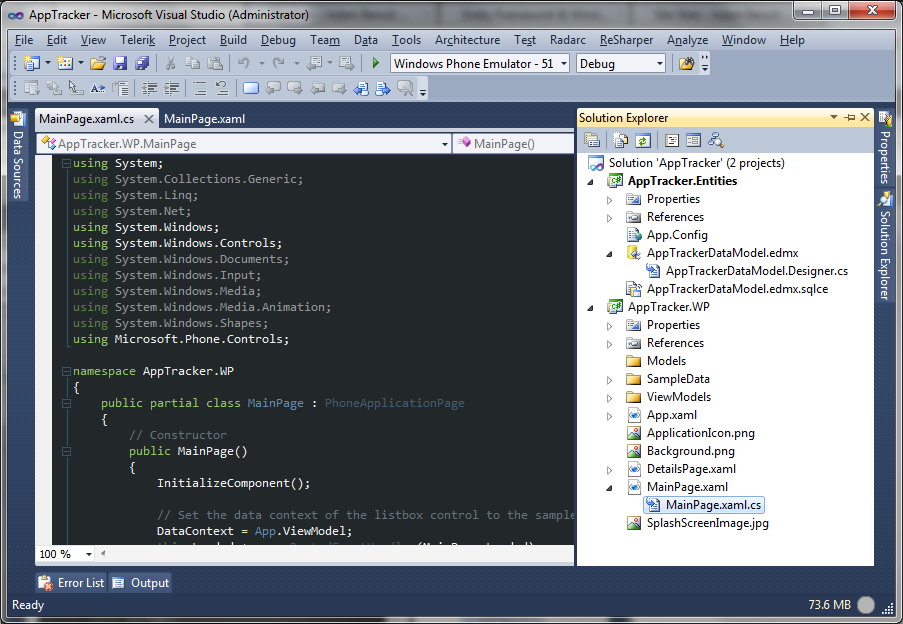903x624 pixels.
Task: Collapse the AppTracker.Entities project node
Action: click(590, 182)
